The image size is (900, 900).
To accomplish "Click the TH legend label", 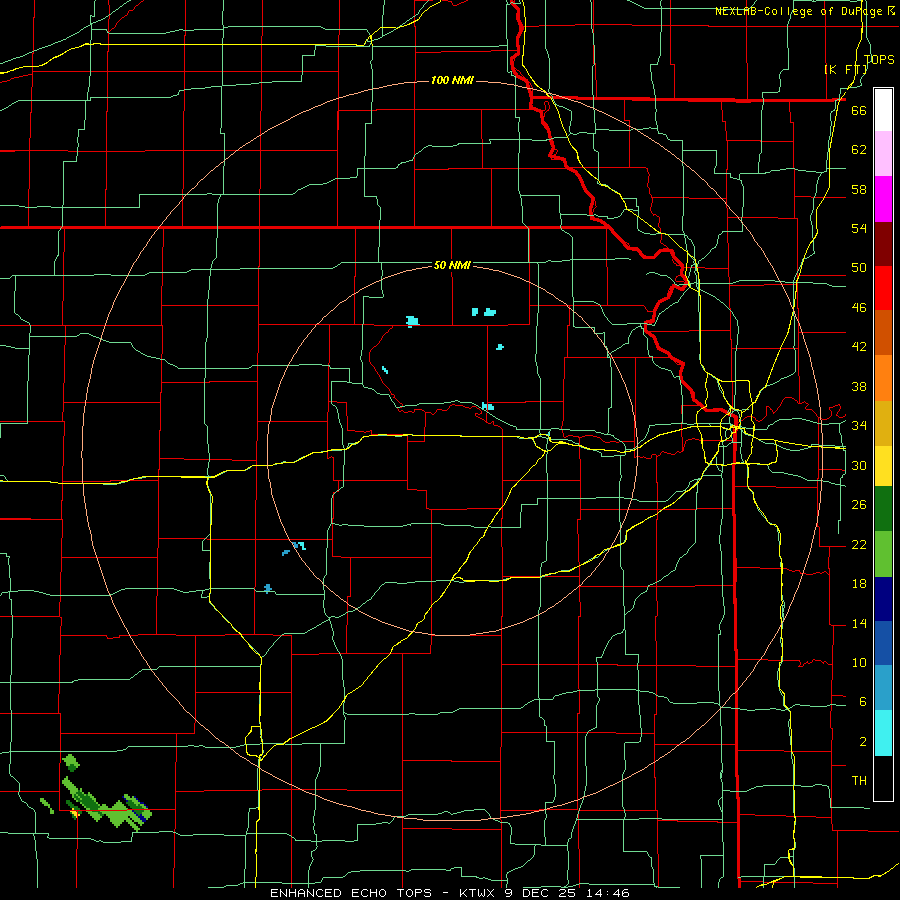I will click(x=859, y=780).
